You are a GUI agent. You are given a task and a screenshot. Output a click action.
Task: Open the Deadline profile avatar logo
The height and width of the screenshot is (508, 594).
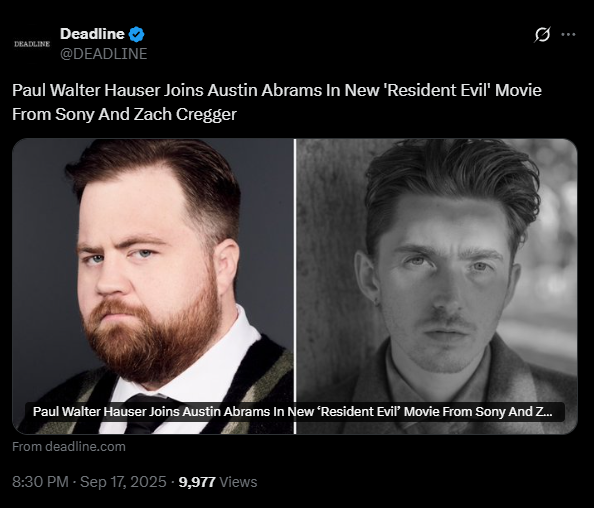32,44
